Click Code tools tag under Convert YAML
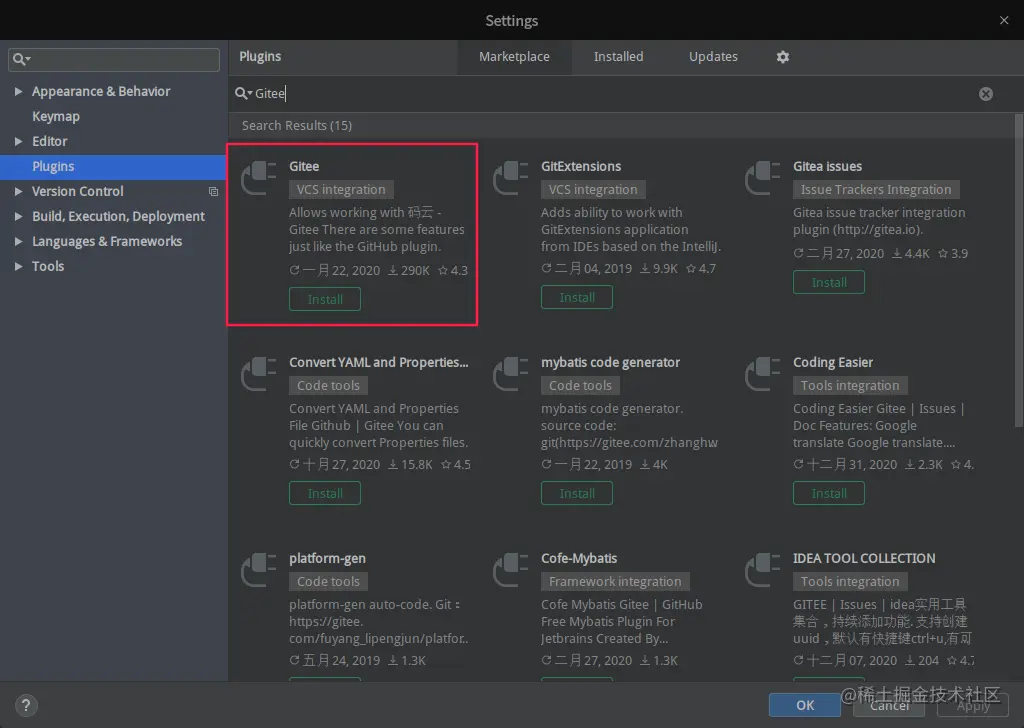 pos(328,385)
